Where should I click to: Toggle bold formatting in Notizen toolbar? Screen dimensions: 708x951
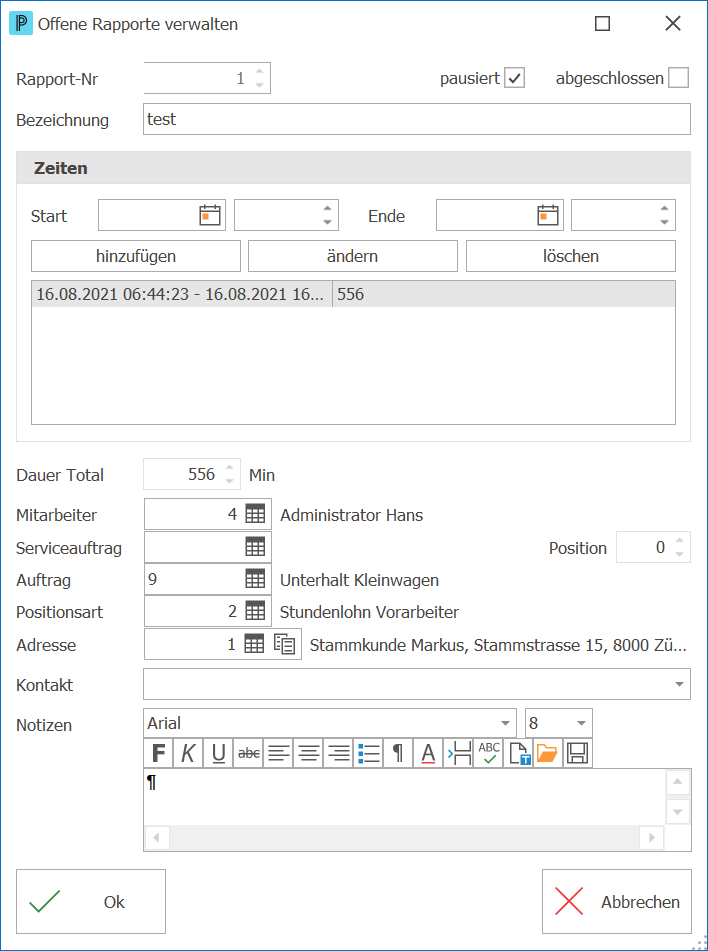tap(158, 753)
